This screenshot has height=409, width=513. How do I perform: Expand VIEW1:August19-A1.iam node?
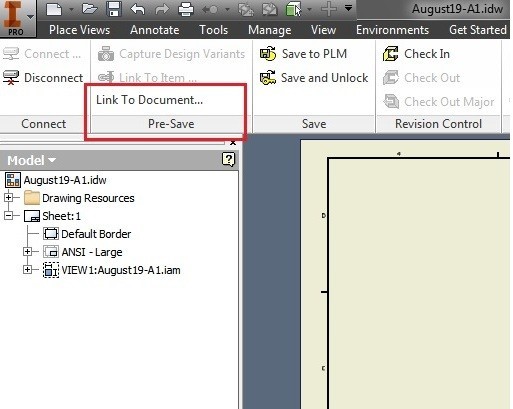tap(28, 270)
